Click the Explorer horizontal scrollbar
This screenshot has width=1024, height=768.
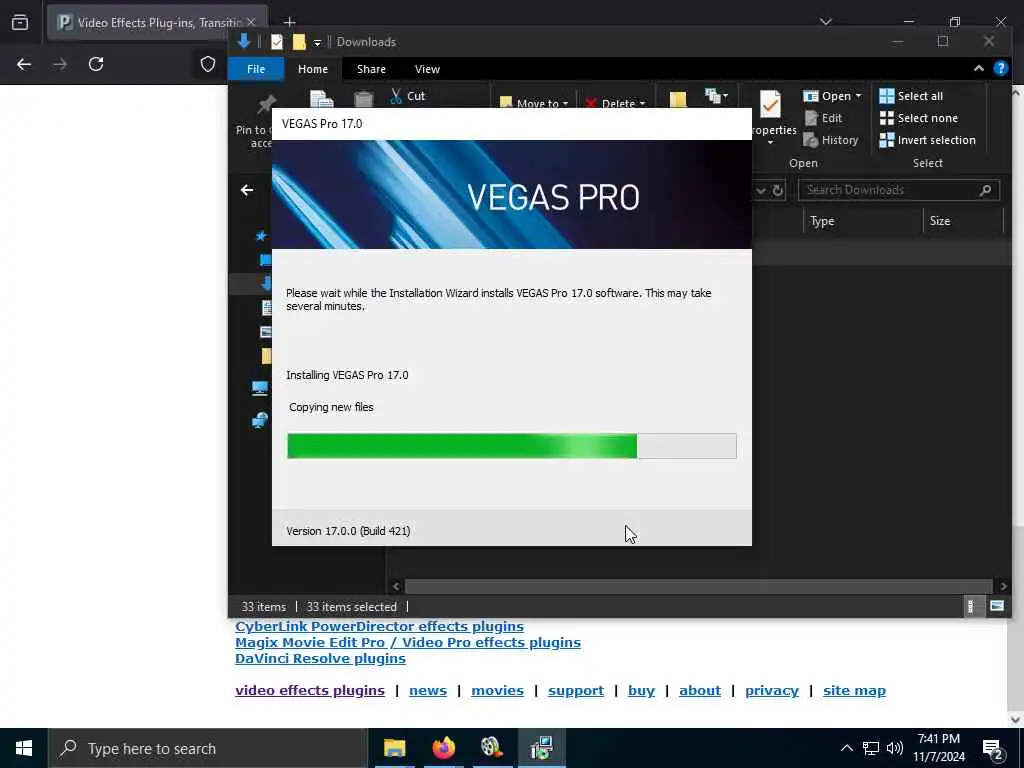tap(699, 586)
